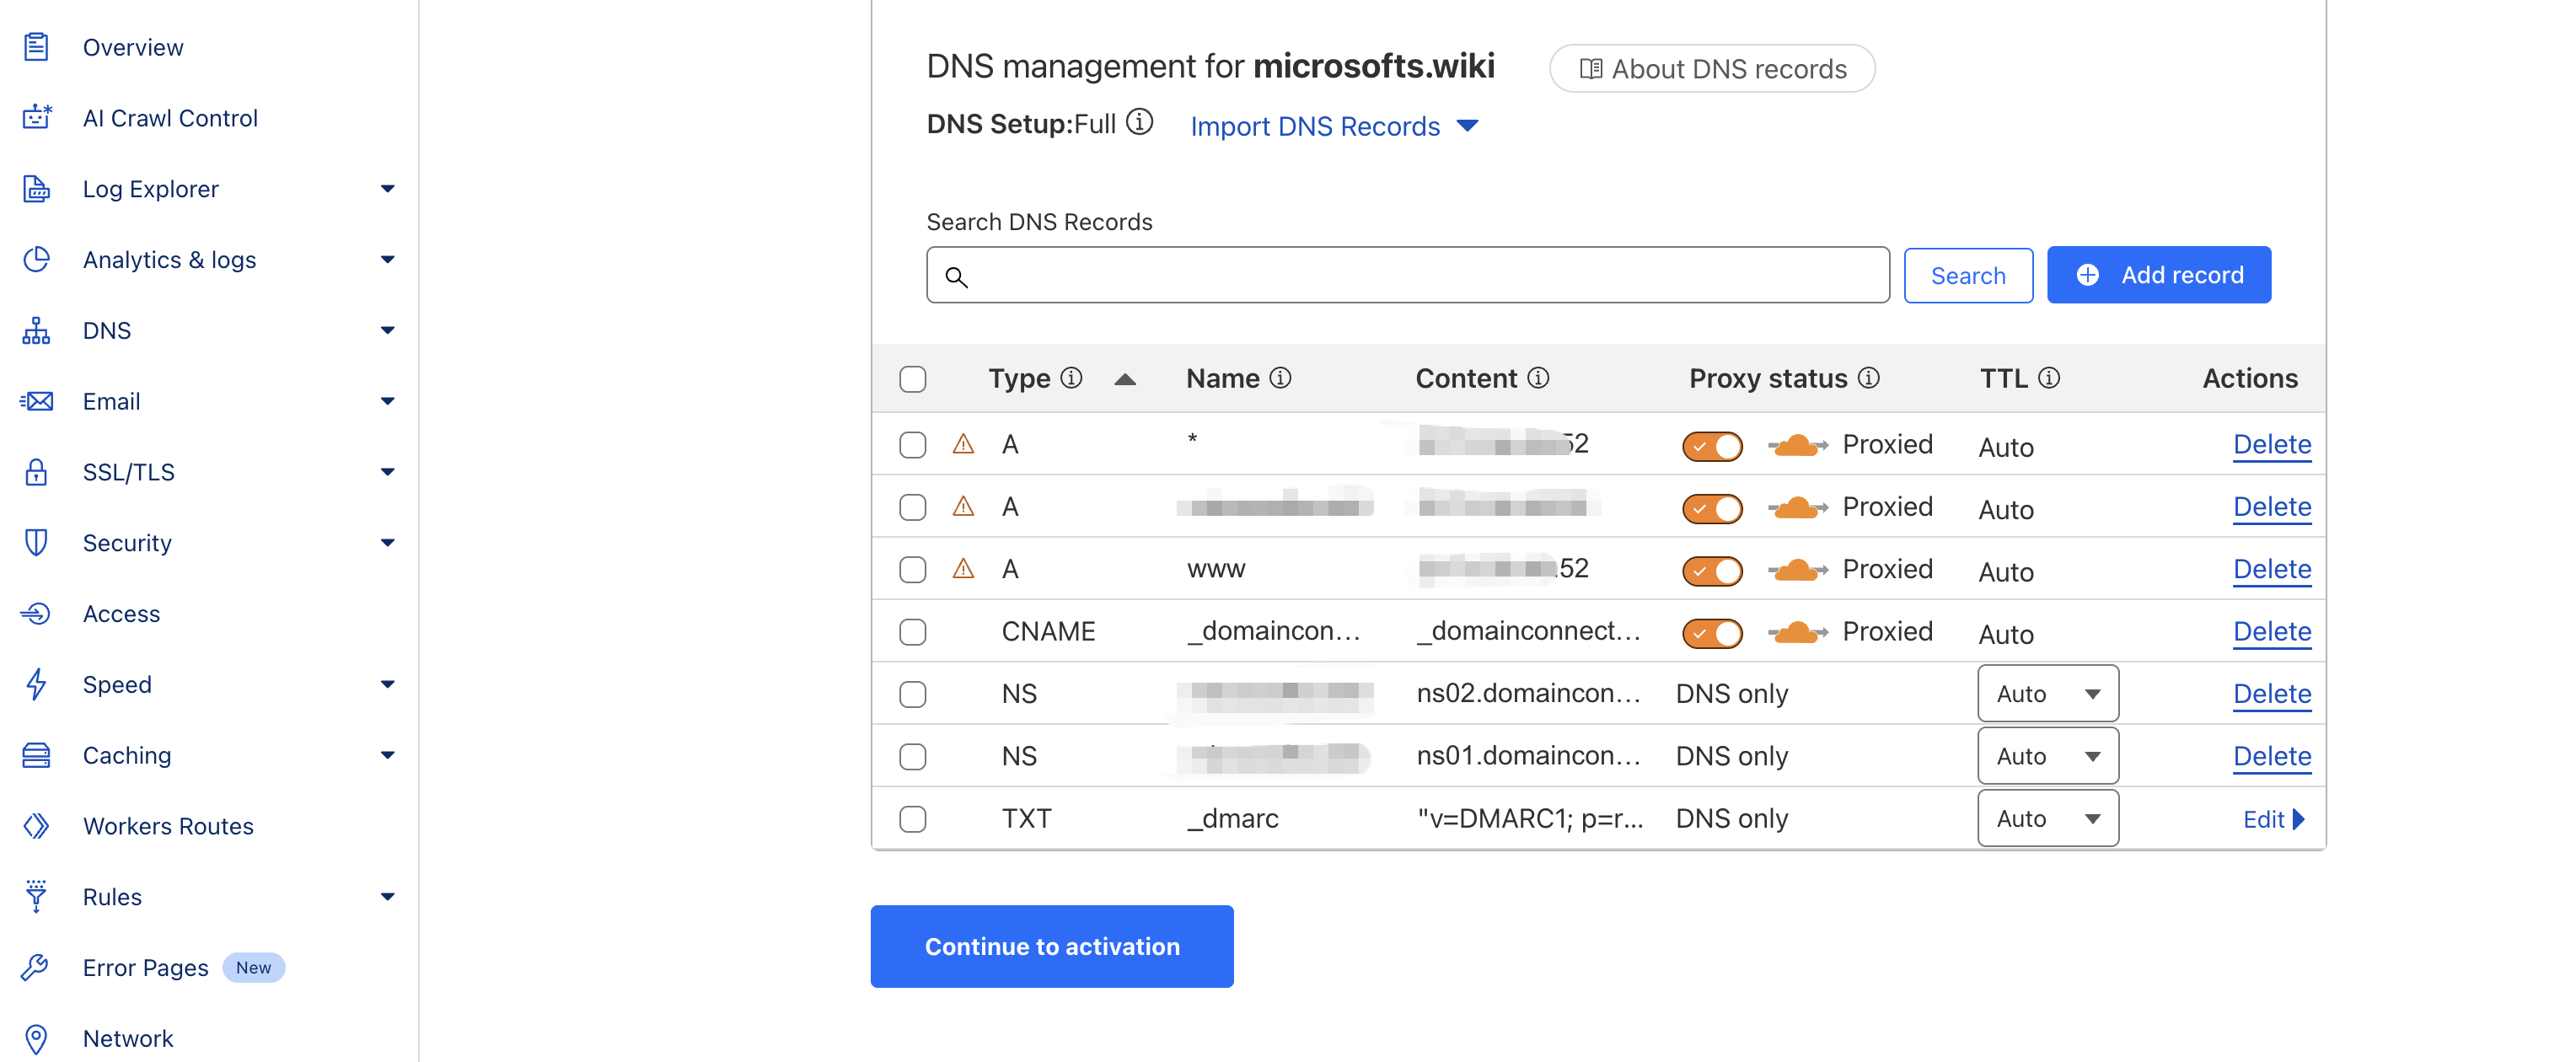Click the Proxy status info icon
Image resolution: width=2576 pixels, height=1062 pixels.
[1868, 378]
